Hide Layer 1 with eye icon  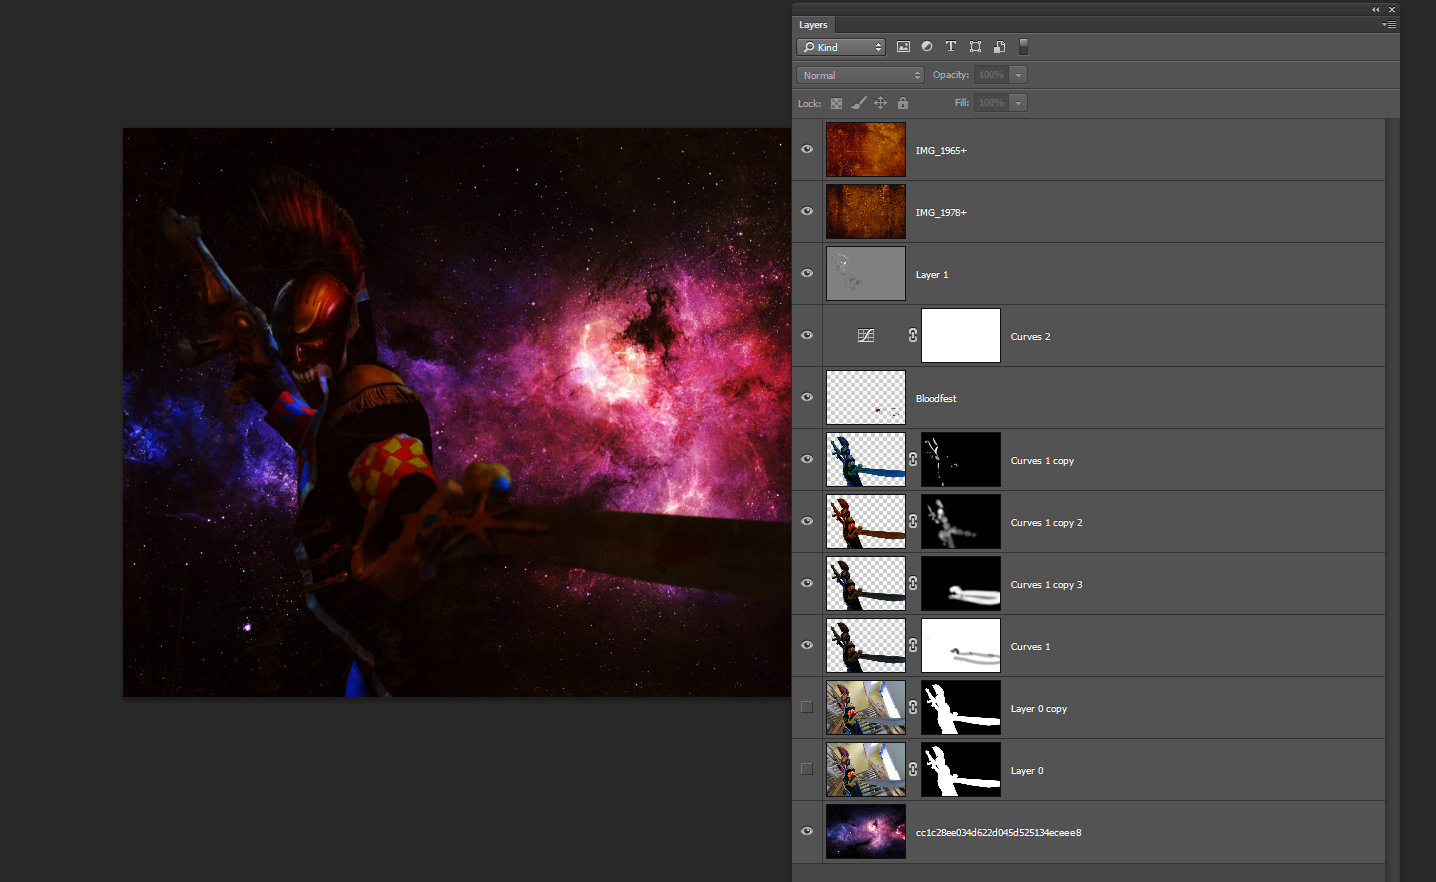(807, 274)
